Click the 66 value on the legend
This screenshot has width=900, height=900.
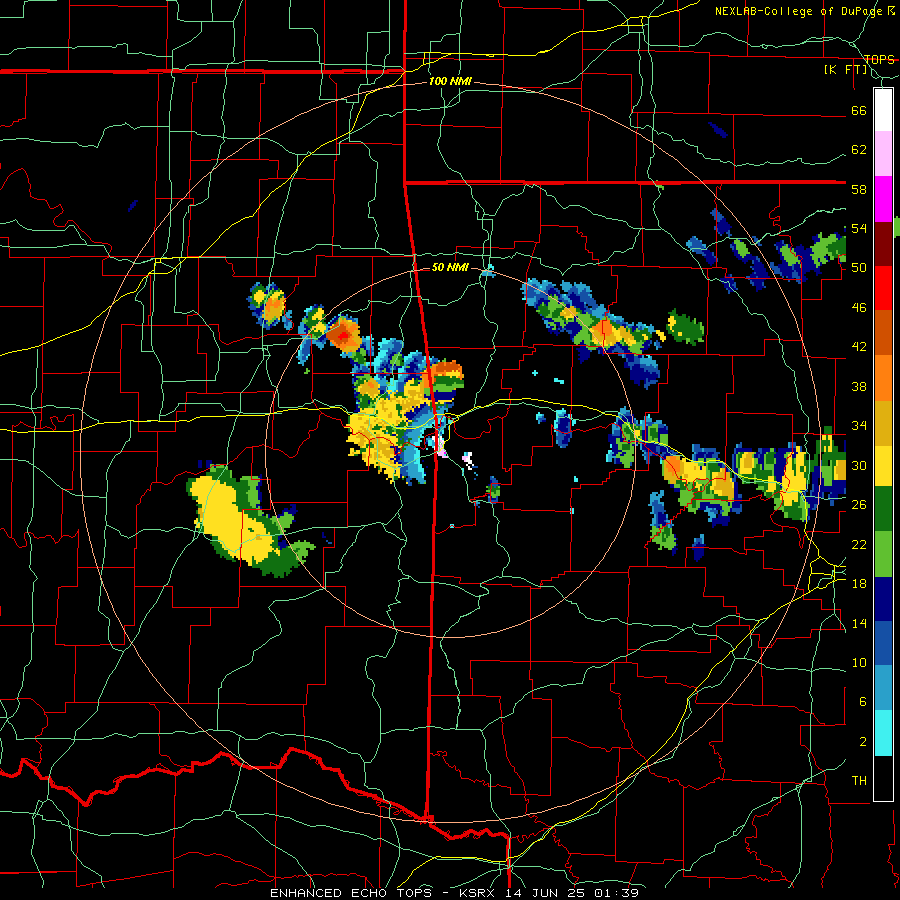[x=859, y=111]
